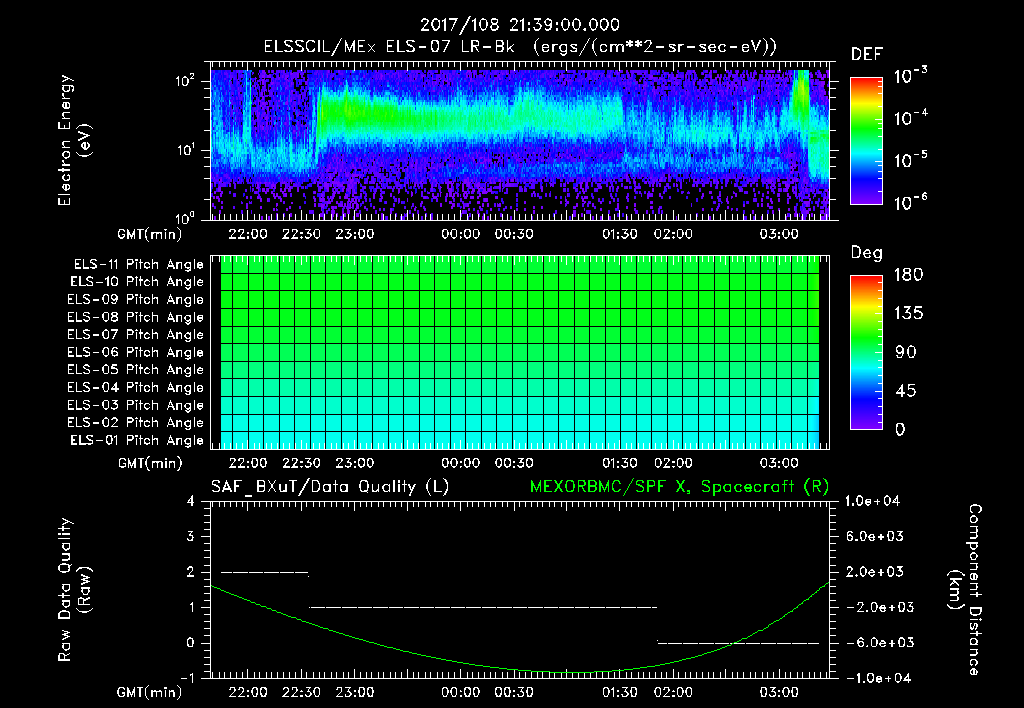The width and height of the screenshot is (1024, 708).
Task: Click the '180' tick on Deg colorbar
Action: click(x=908, y=275)
